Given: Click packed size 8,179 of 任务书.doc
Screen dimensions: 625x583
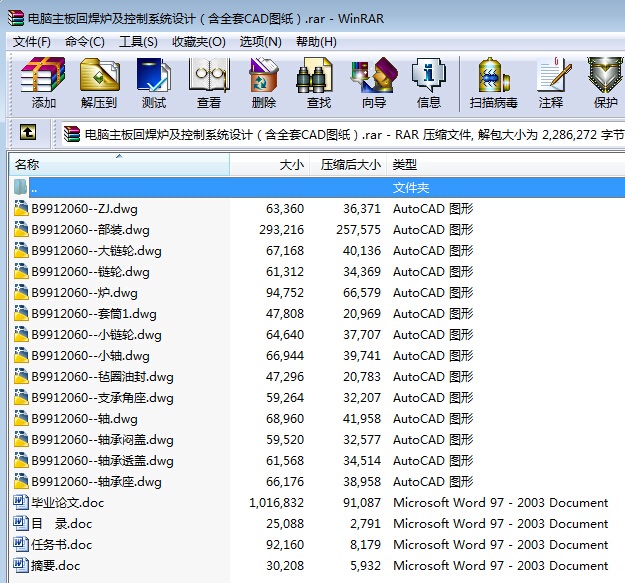Looking at the screenshot, I should [x=365, y=544].
